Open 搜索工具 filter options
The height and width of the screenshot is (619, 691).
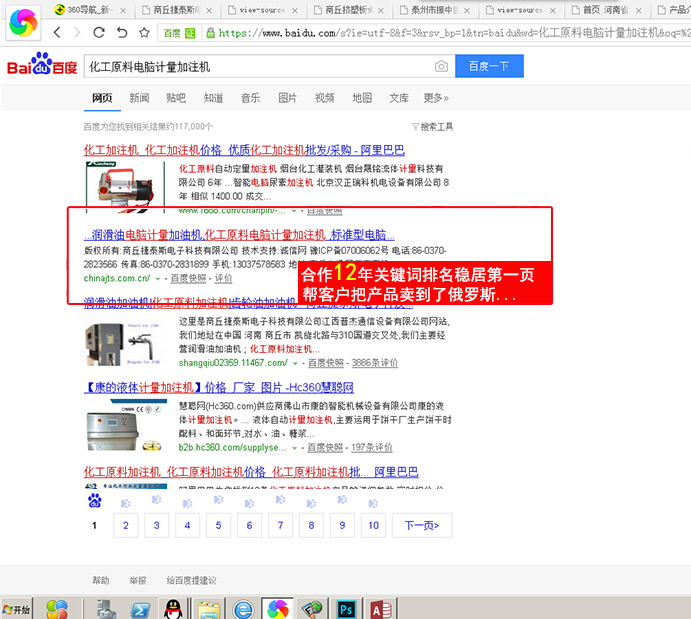(x=432, y=127)
